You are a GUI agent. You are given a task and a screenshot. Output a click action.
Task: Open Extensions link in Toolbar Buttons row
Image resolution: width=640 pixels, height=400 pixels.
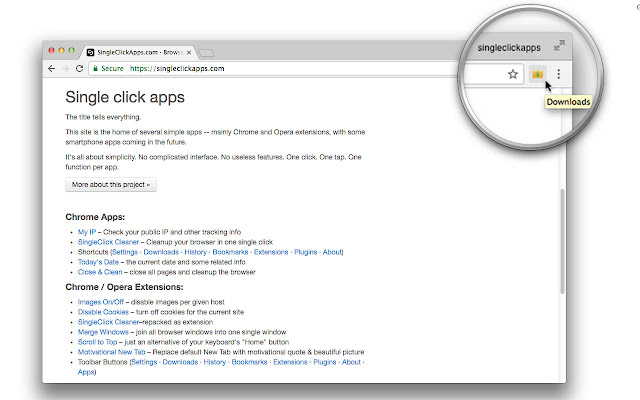[290, 362]
